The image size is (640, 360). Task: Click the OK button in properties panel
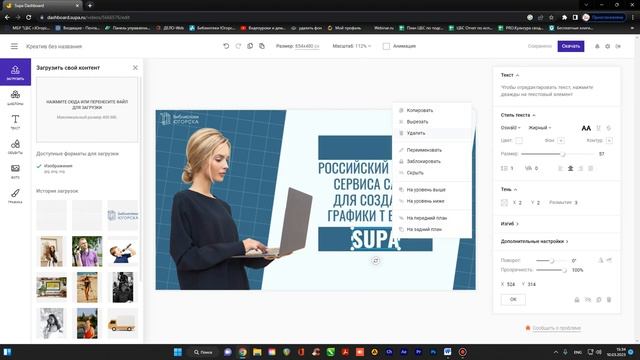[x=513, y=300]
